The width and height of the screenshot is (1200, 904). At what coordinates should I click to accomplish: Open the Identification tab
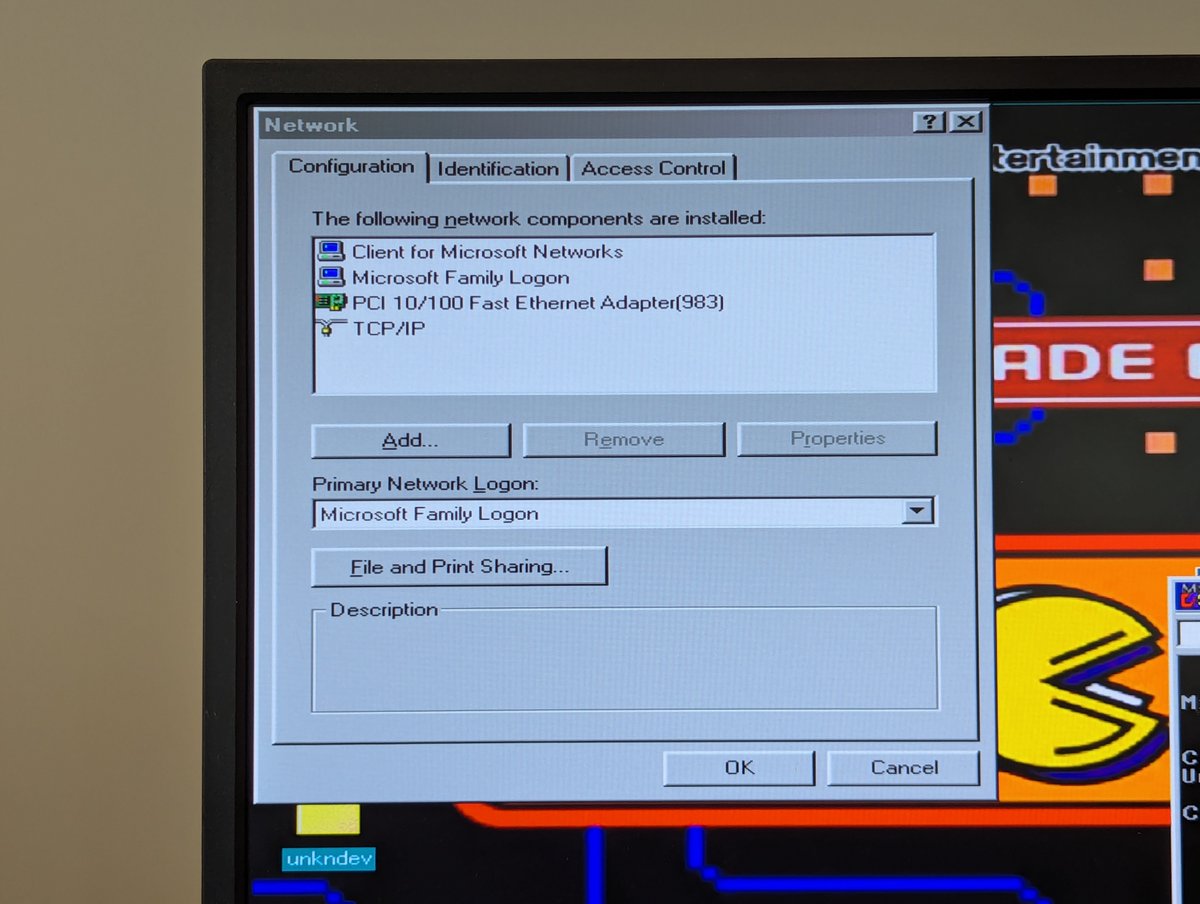pyautogui.click(x=498, y=168)
